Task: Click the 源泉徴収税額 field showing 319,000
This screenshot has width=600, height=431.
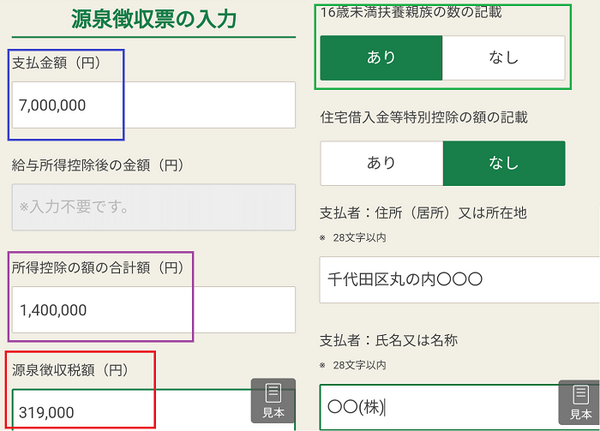Action: pos(154,410)
